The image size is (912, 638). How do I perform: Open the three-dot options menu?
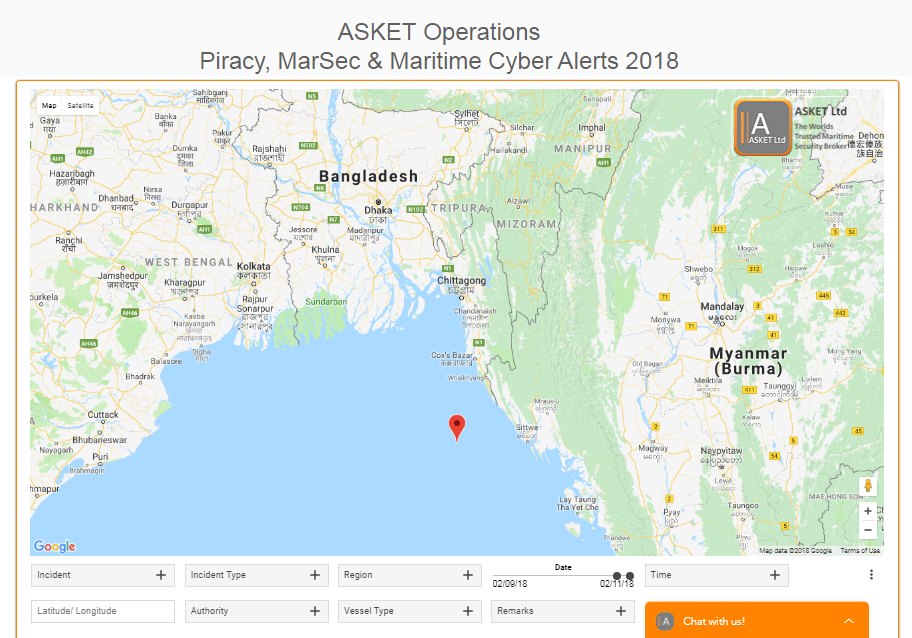(x=871, y=575)
